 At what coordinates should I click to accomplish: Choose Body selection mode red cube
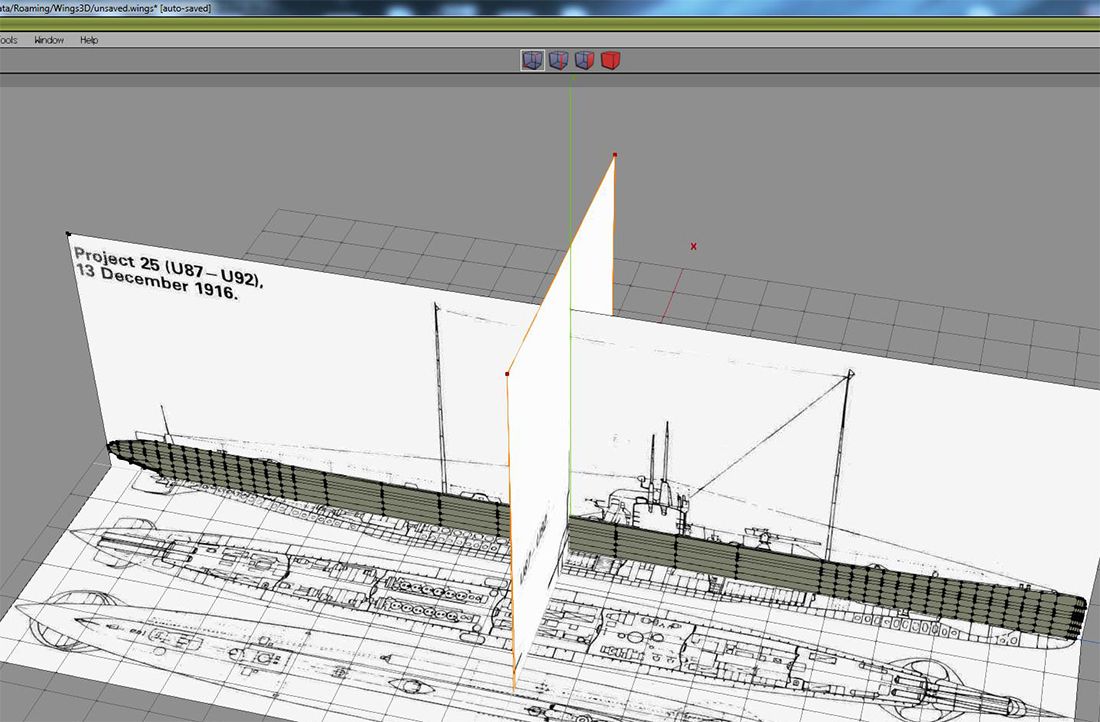coord(610,60)
